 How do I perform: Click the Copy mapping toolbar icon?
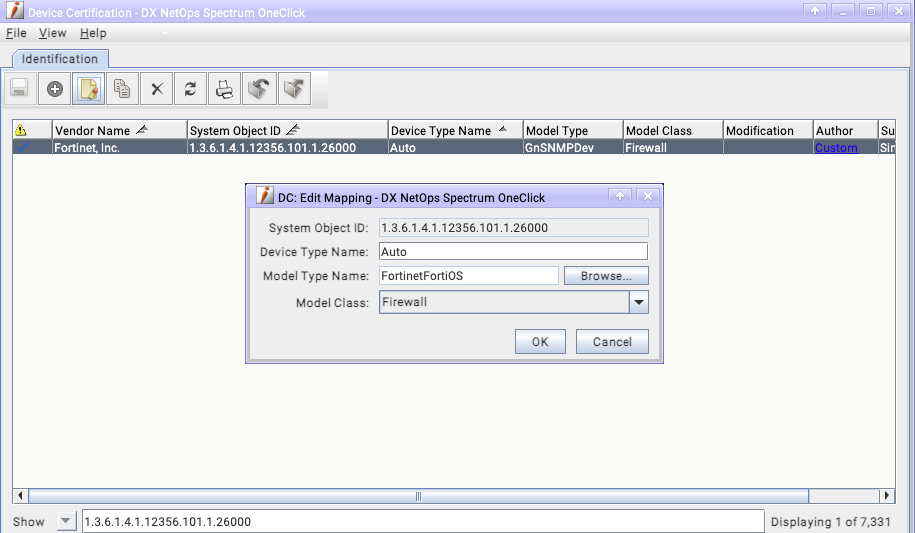123,89
